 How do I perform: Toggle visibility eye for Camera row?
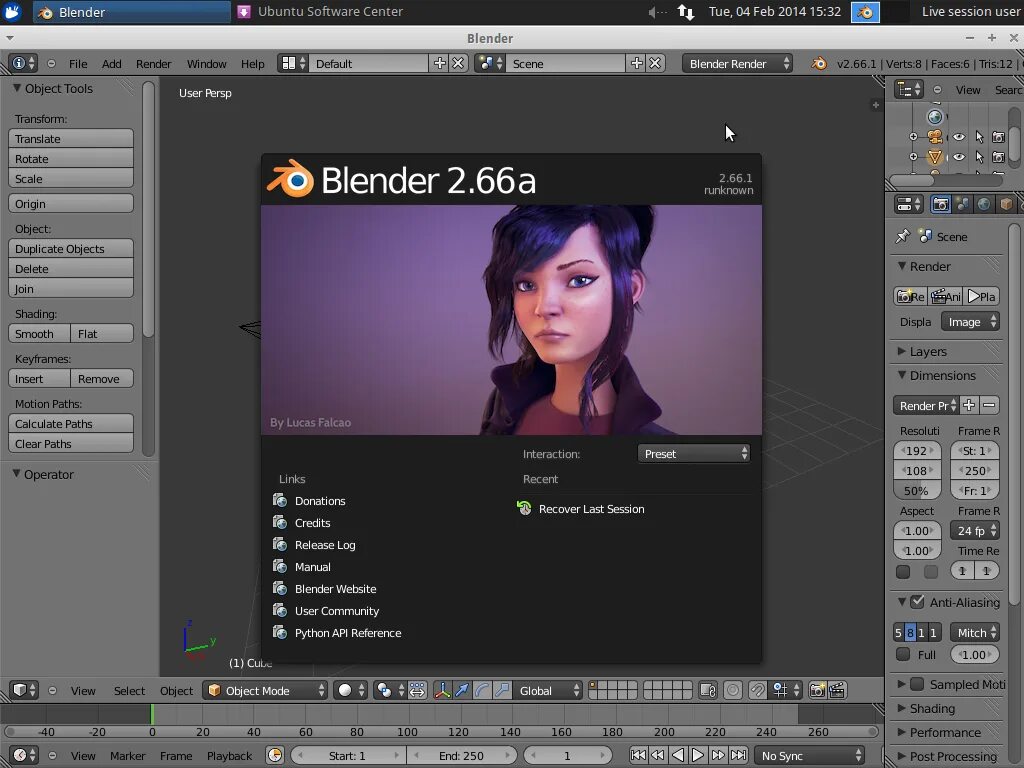click(x=958, y=137)
